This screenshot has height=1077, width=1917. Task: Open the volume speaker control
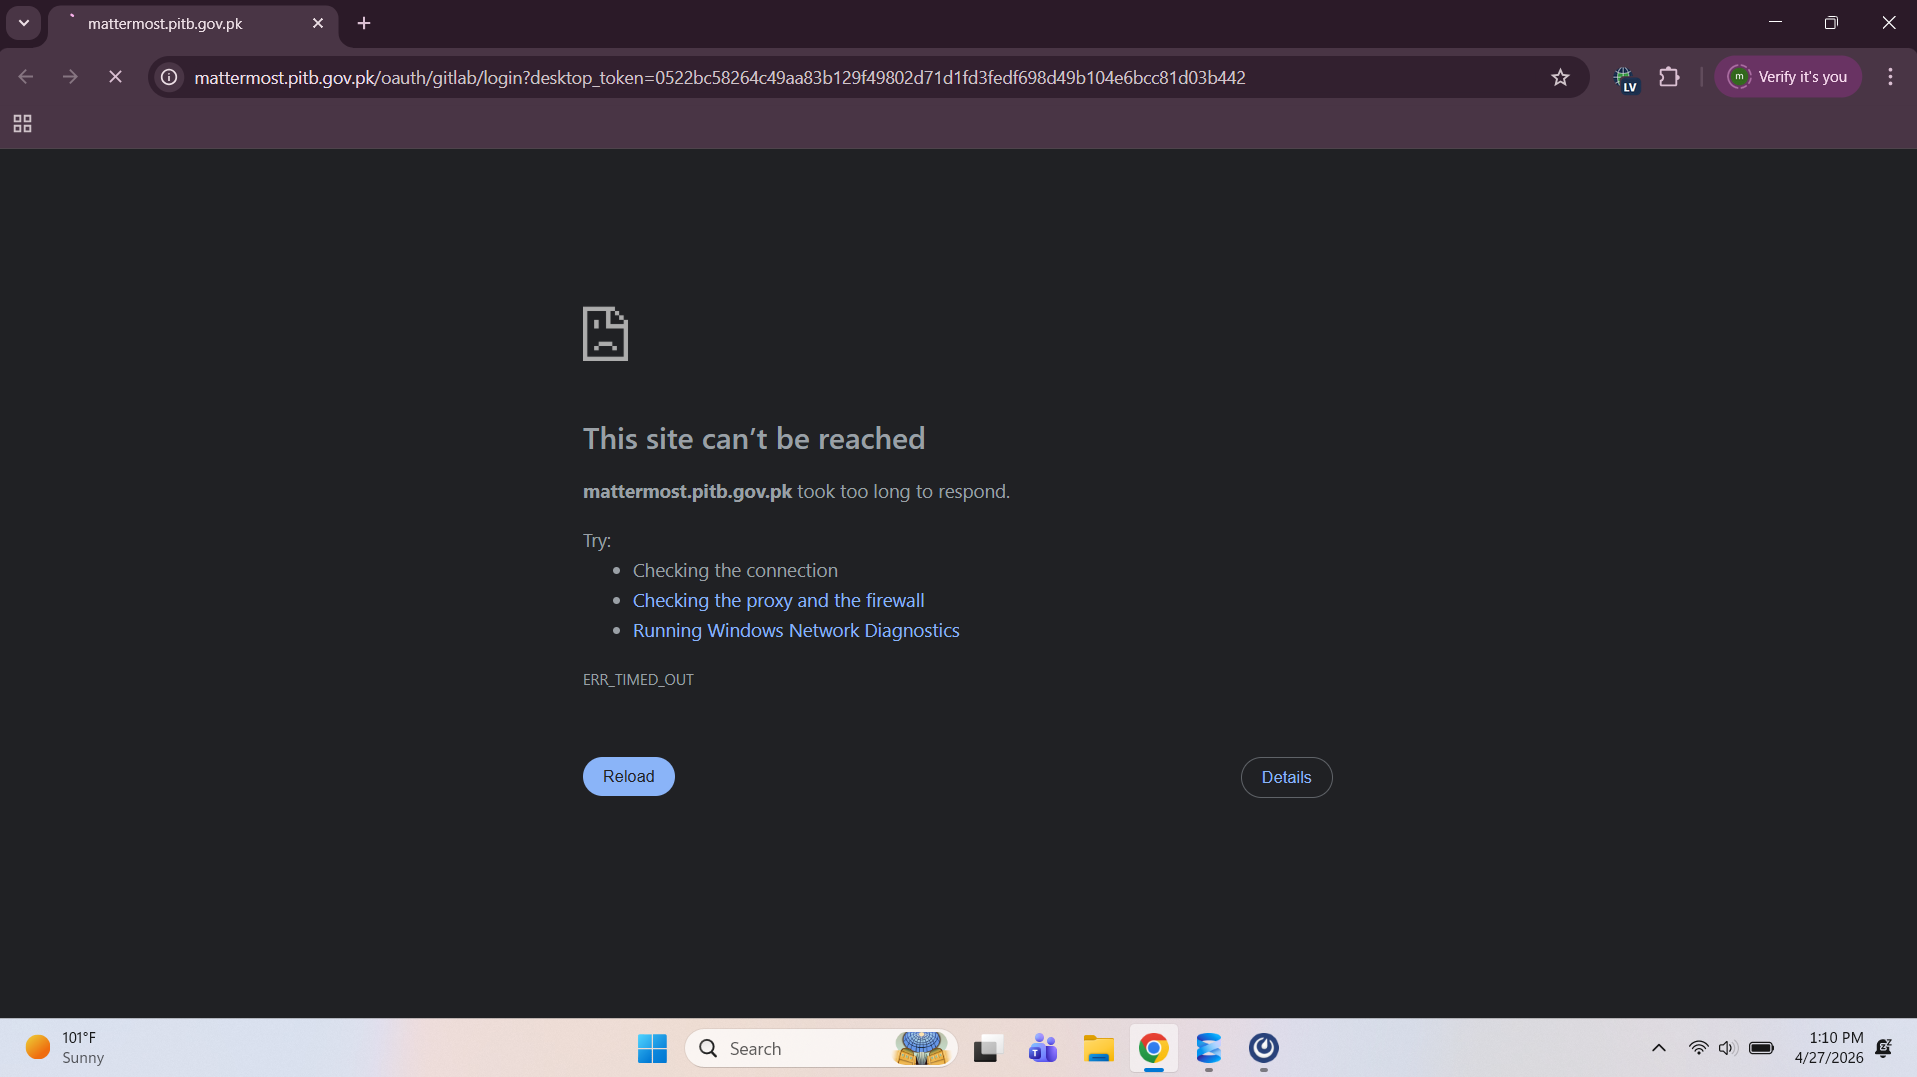coord(1727,1048)
